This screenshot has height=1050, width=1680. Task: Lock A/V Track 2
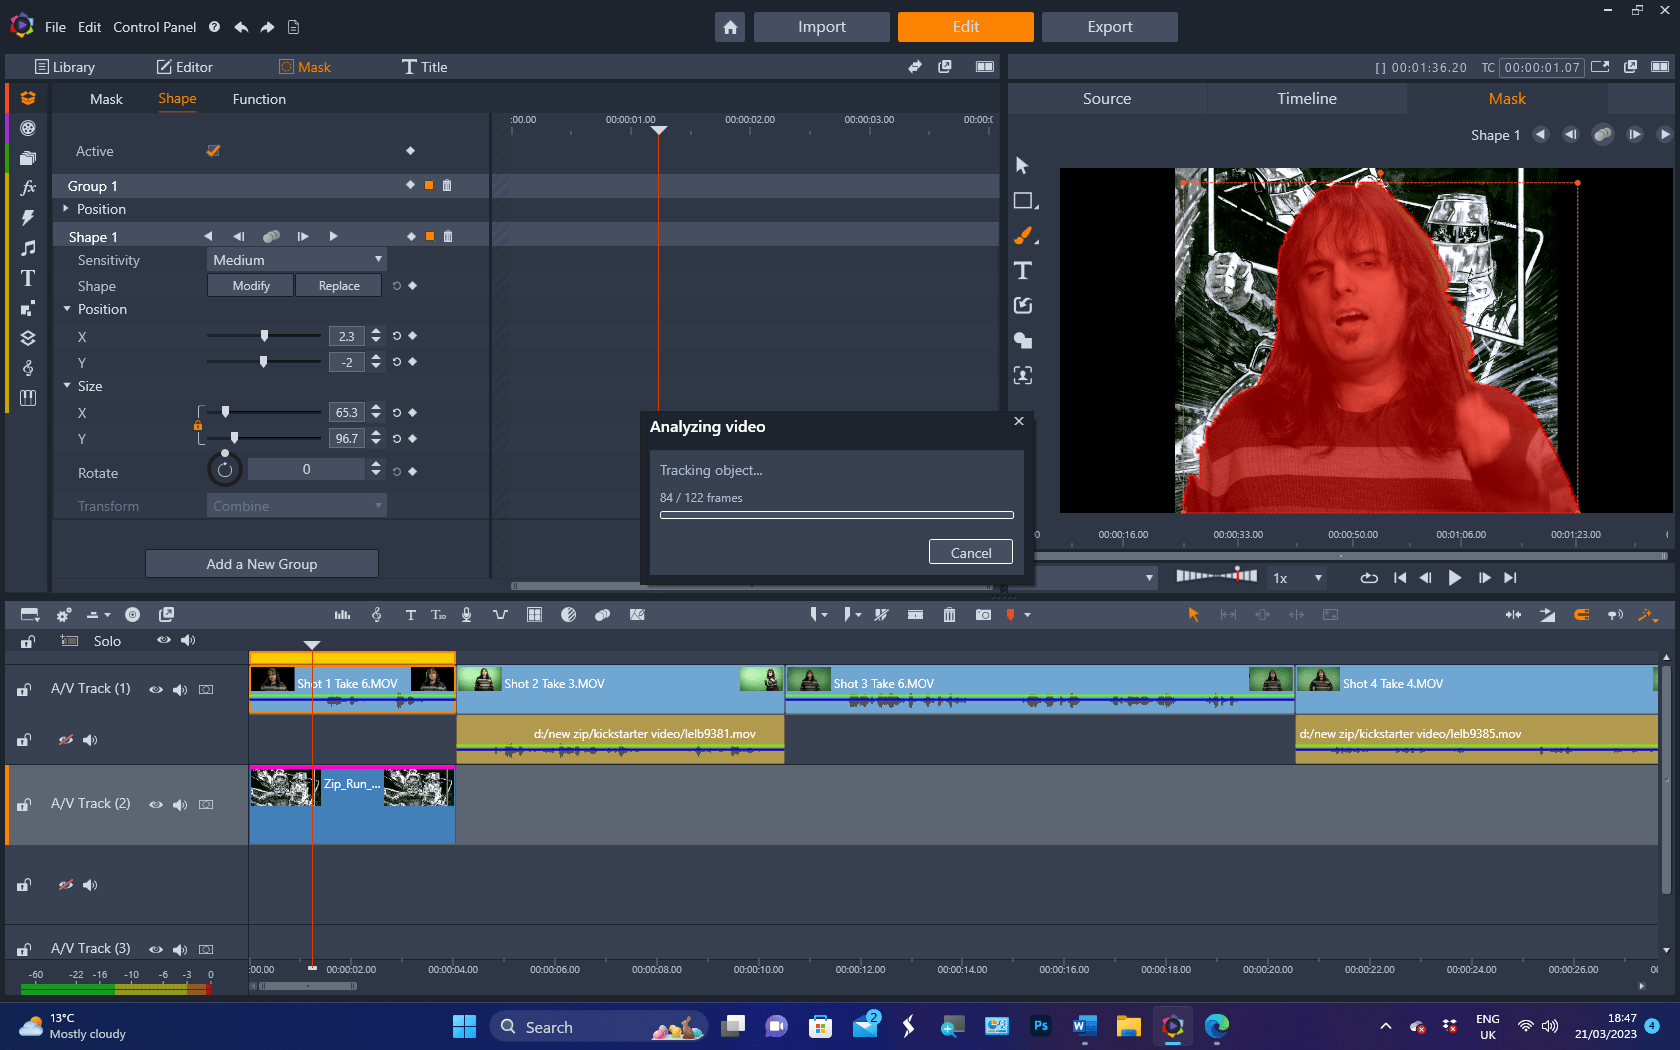tap(23, 804)
